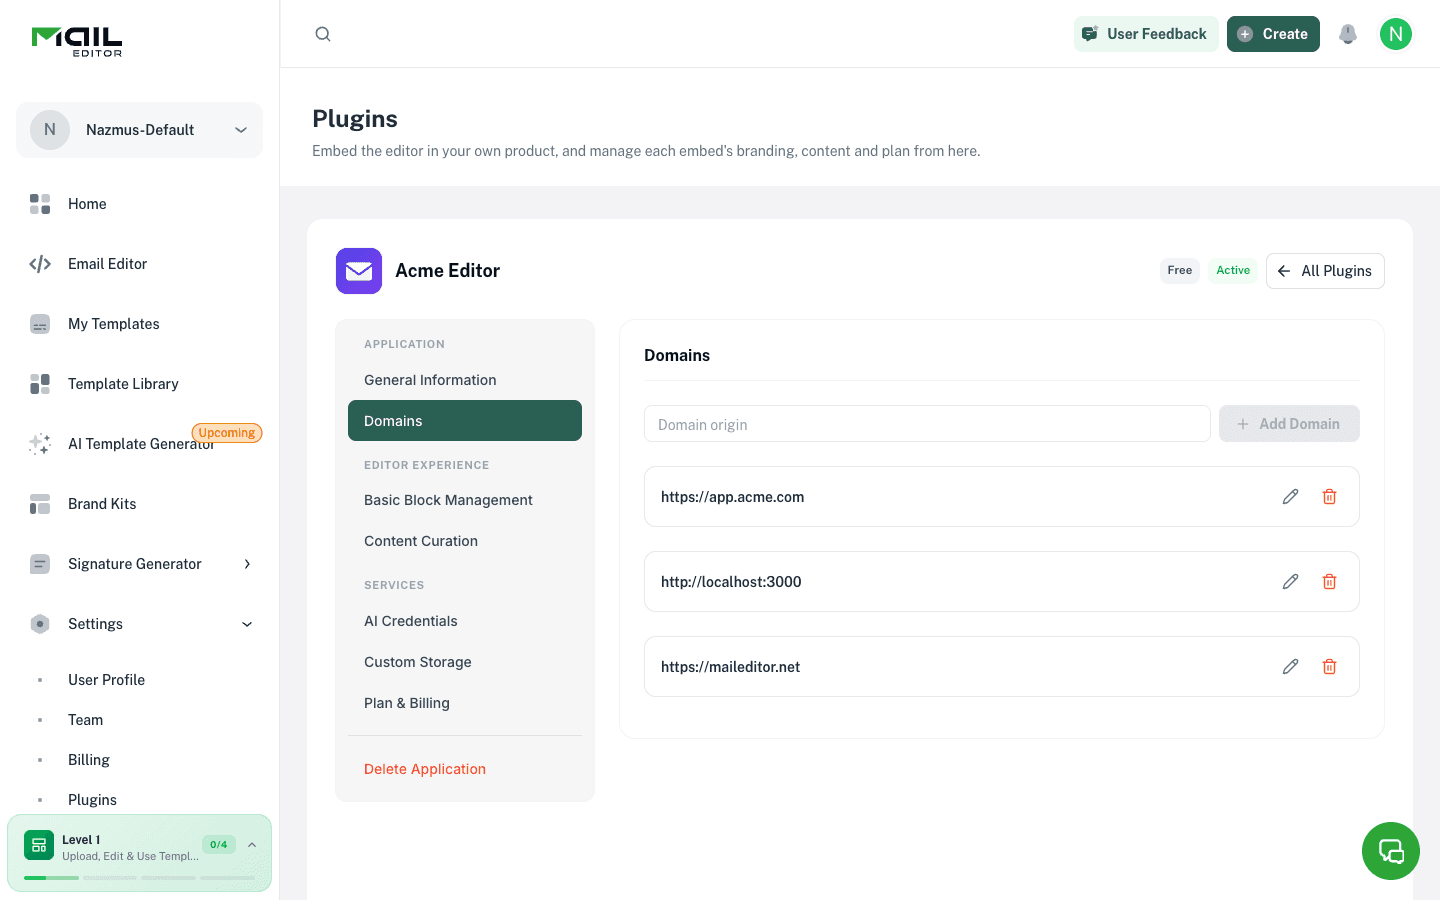Go back to All Plugins

[x=1325, y=271]
